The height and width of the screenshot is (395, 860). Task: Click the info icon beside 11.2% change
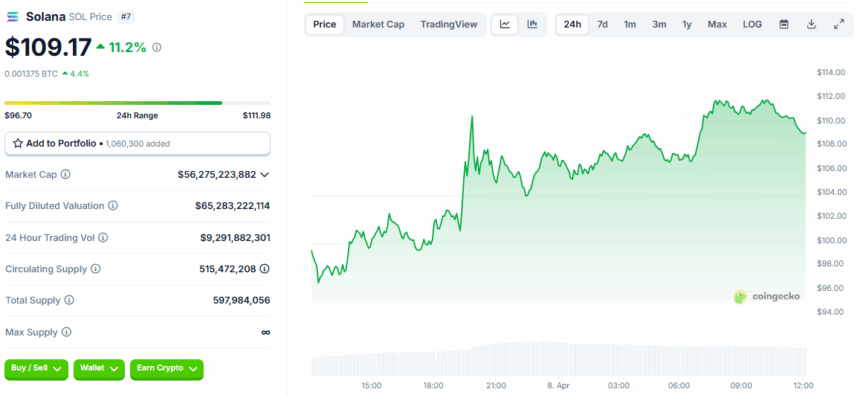click(x=157, y=48)
